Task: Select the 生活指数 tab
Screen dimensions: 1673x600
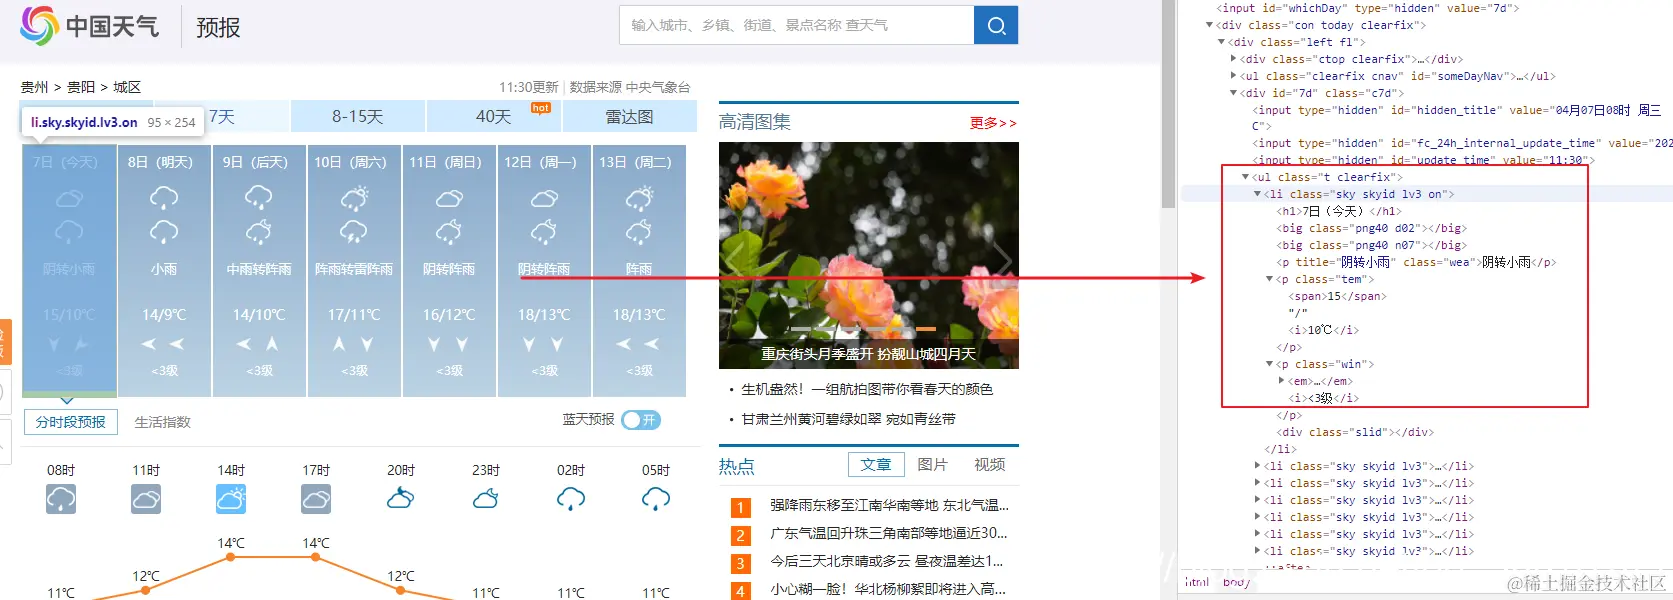Action: [163, 422]
